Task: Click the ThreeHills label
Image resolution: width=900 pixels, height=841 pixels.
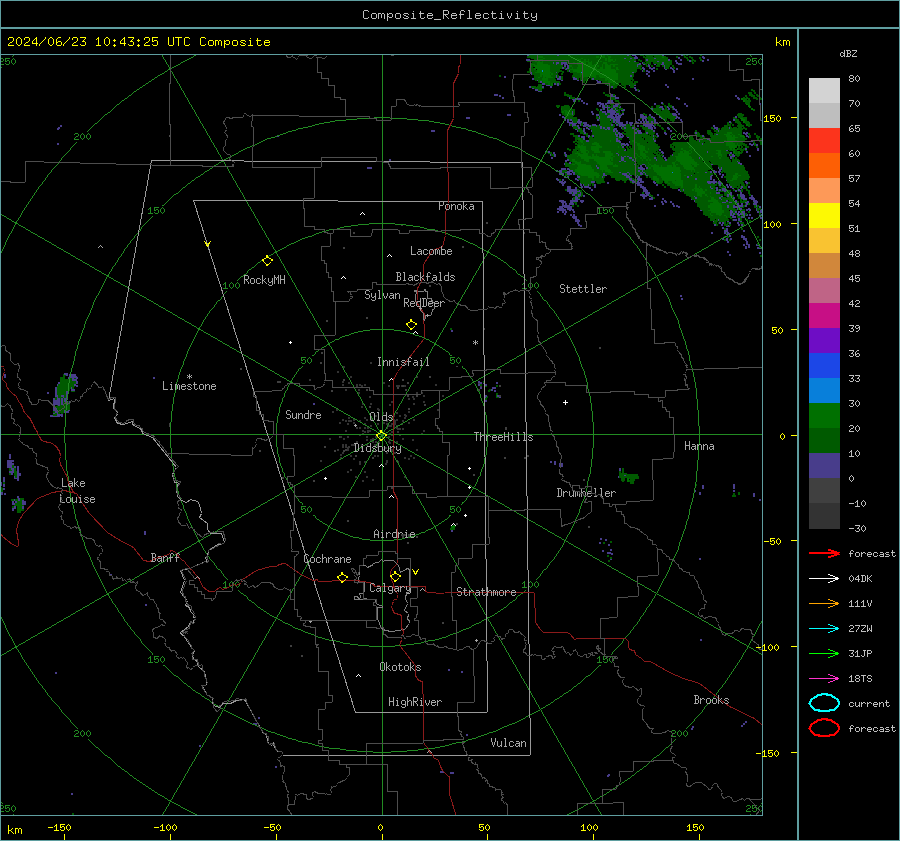Action: click(x=503, y=437)
